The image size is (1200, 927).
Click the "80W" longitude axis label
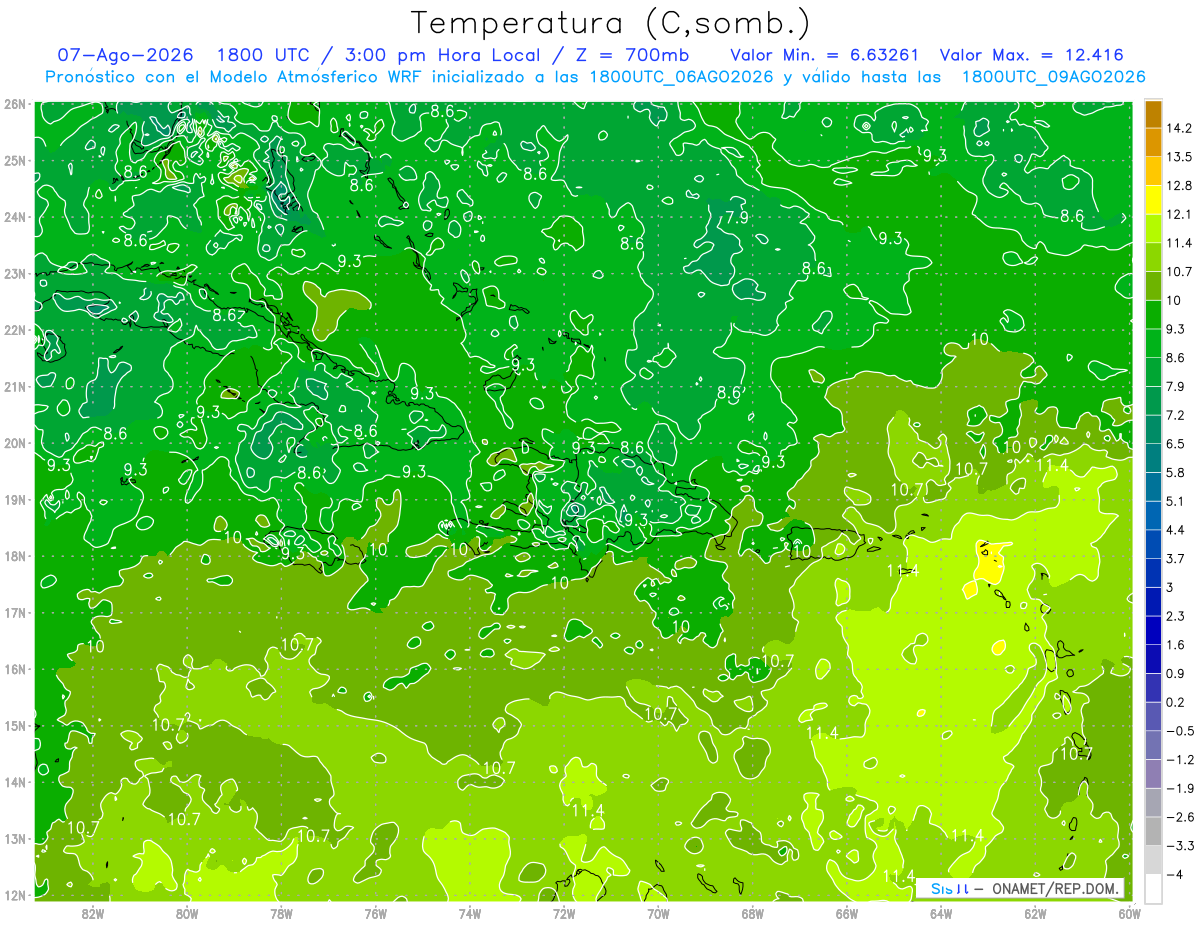(x=186, y=913)
